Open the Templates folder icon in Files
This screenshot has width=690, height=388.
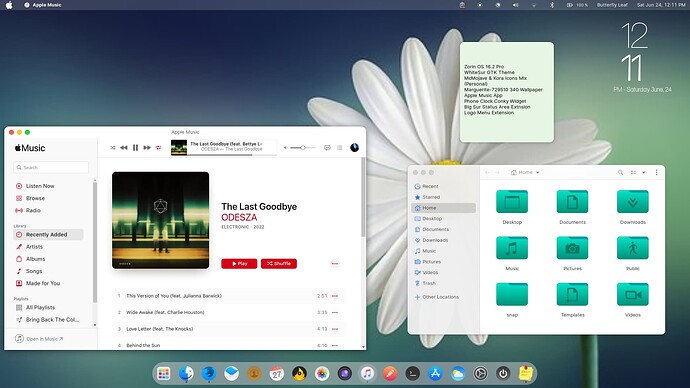[572, 294]
